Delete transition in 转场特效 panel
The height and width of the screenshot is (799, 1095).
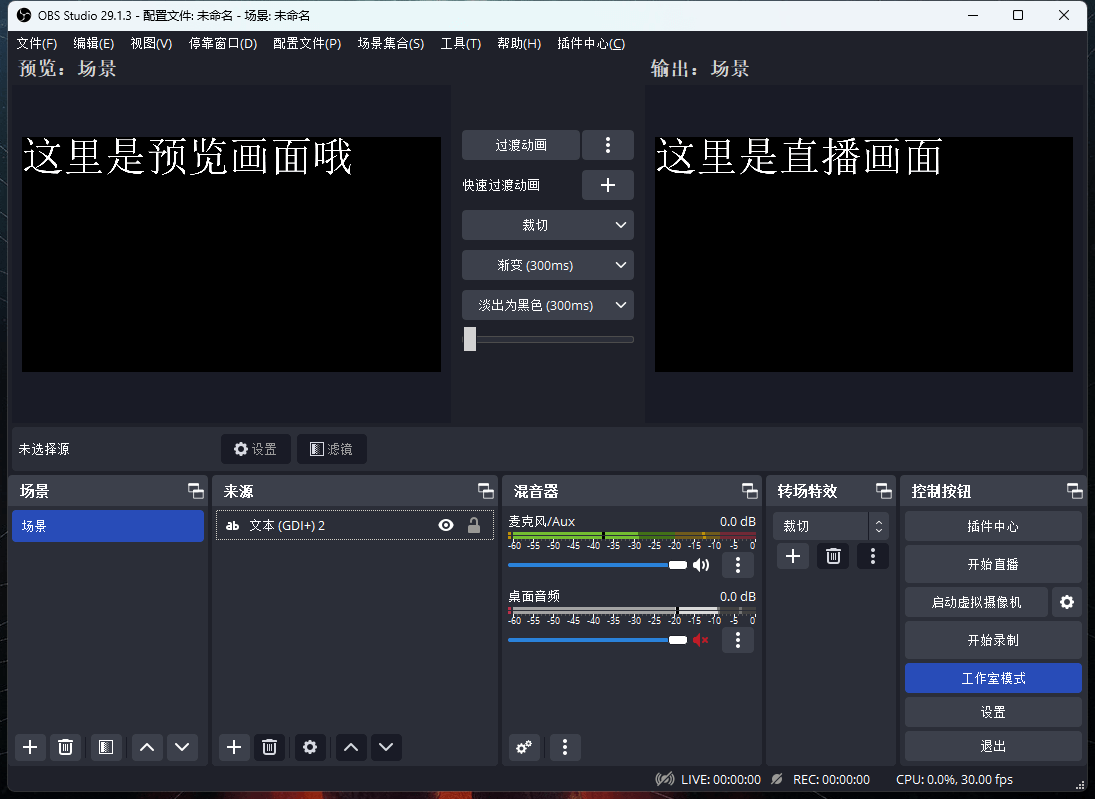[833, 556]
